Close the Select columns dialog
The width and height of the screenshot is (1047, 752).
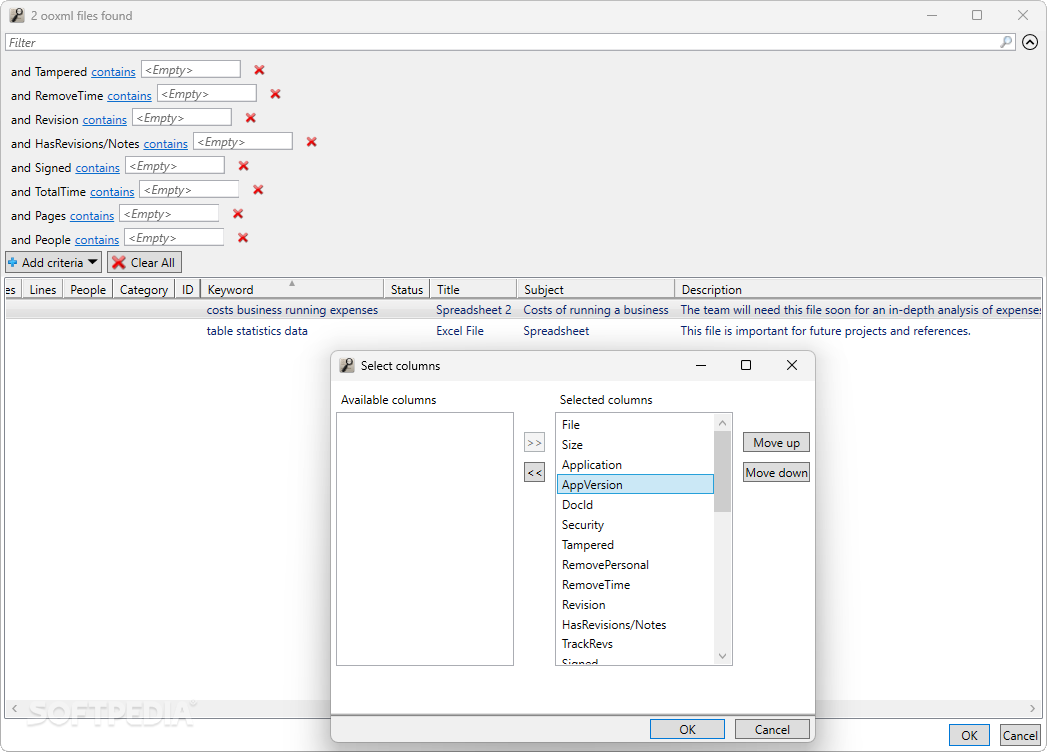click(791, 365)
